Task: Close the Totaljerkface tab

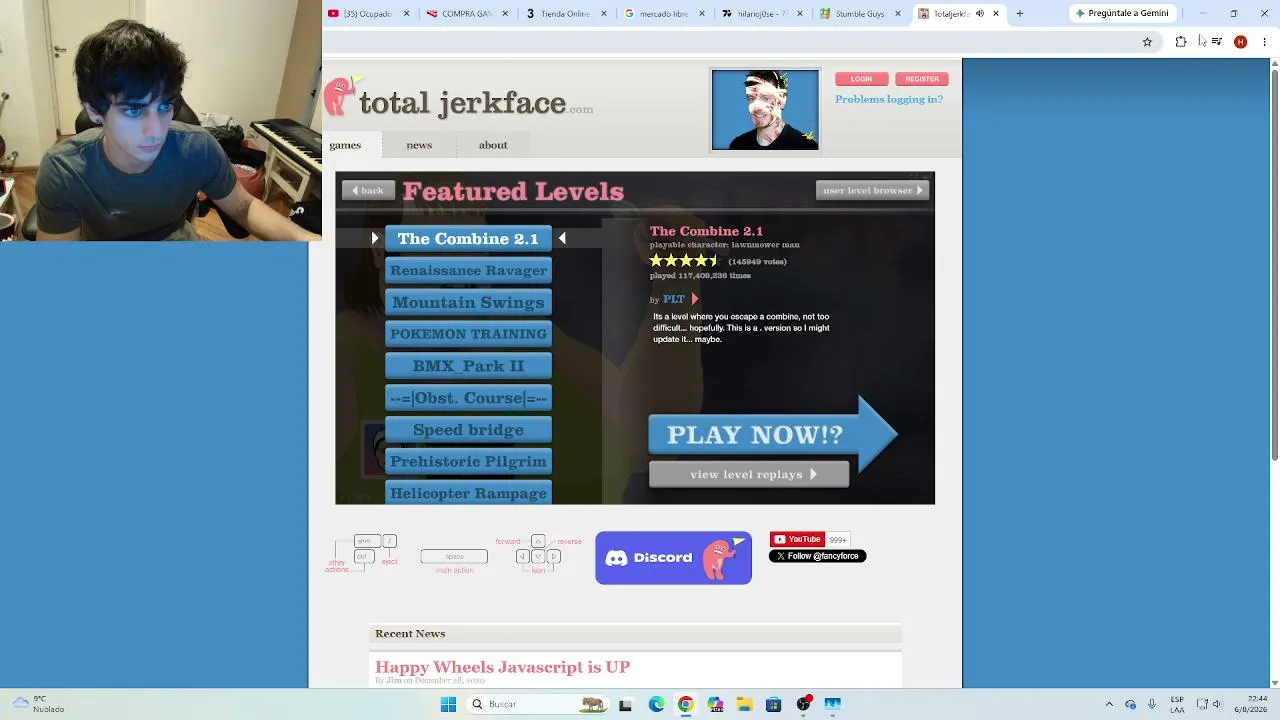Action: coord(996,14)
